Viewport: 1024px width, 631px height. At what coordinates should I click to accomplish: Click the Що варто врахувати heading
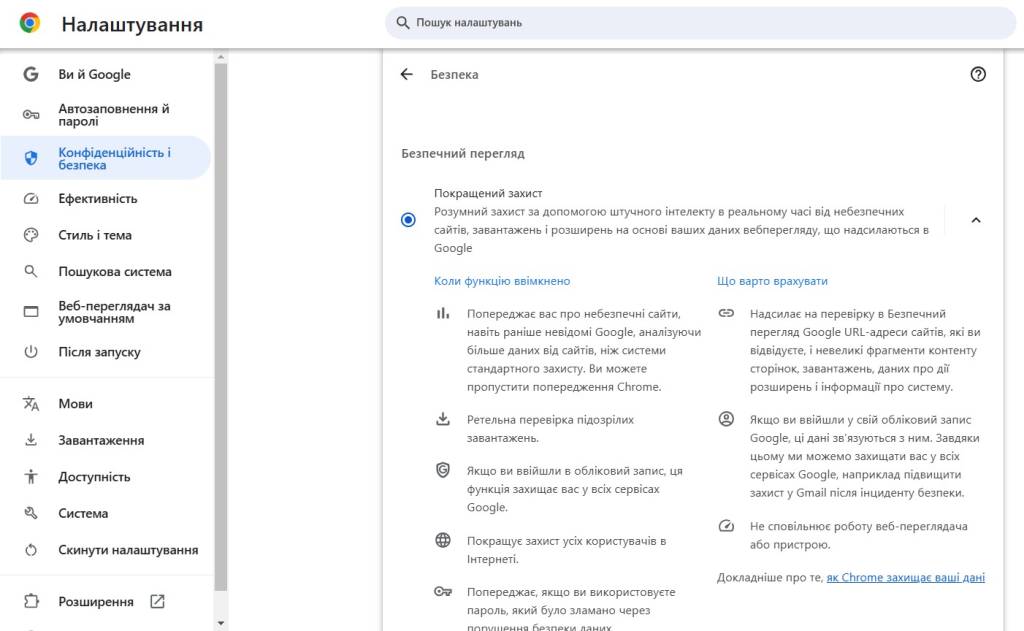(772, 281)
